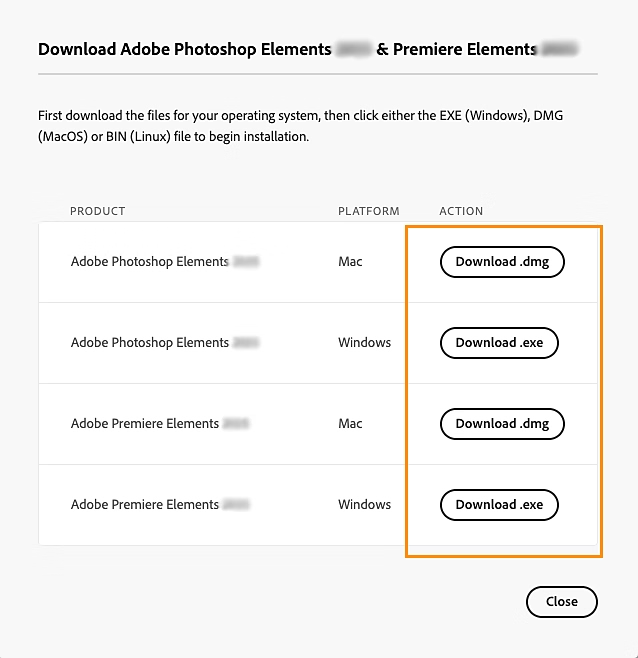The width and height of the screenshot is (638, 658).
Task: Click the dialog title heading text
Action: 308,49
